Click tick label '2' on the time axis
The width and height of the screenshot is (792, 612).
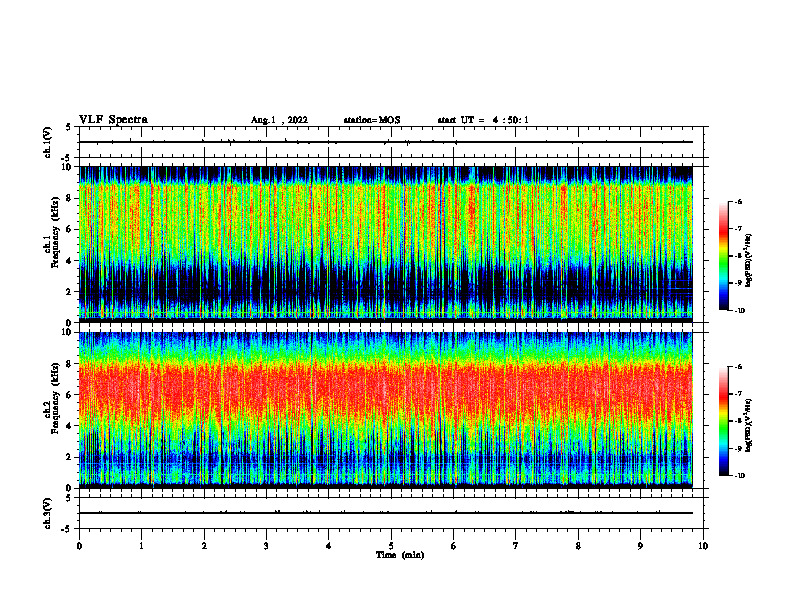click(x=204, y=546)
